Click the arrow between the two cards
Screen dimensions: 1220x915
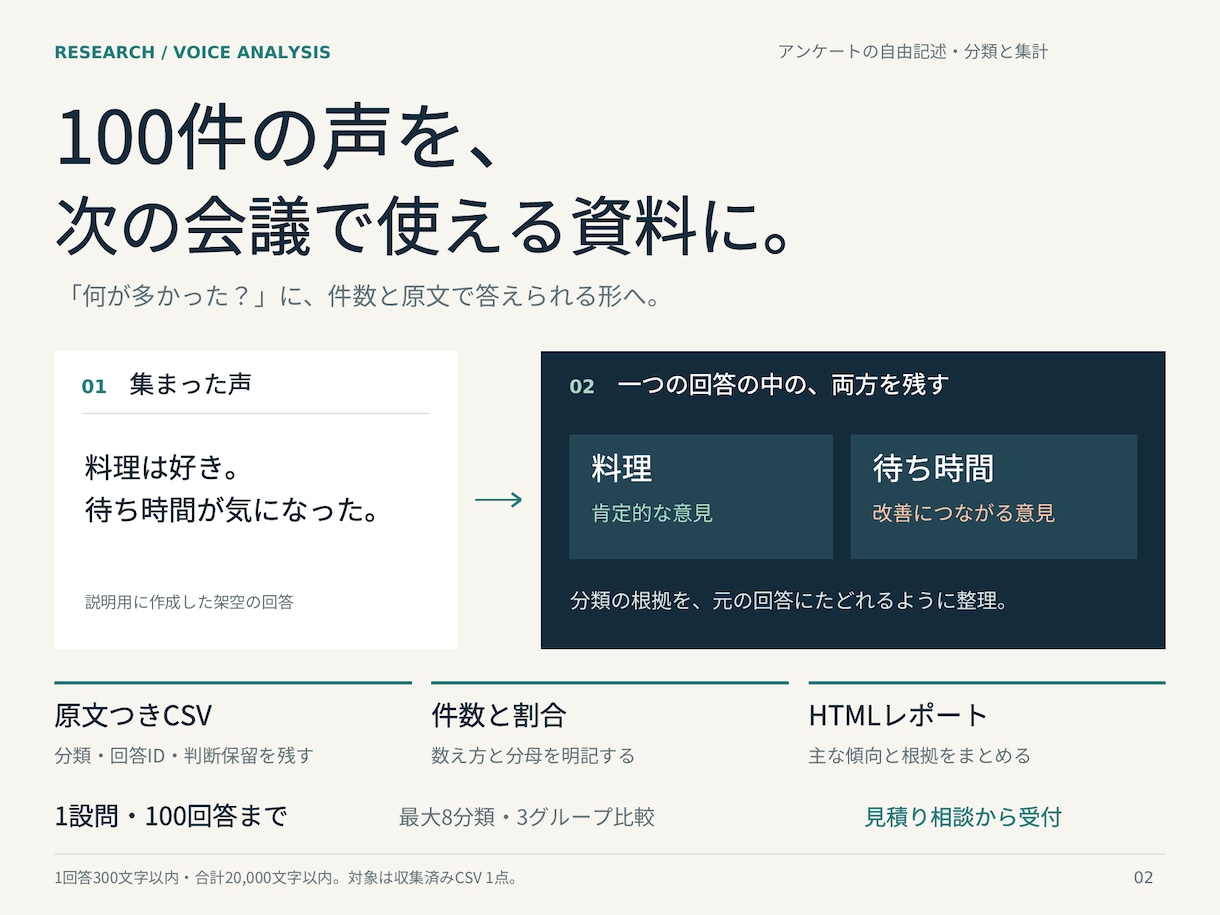click(498, 500)
